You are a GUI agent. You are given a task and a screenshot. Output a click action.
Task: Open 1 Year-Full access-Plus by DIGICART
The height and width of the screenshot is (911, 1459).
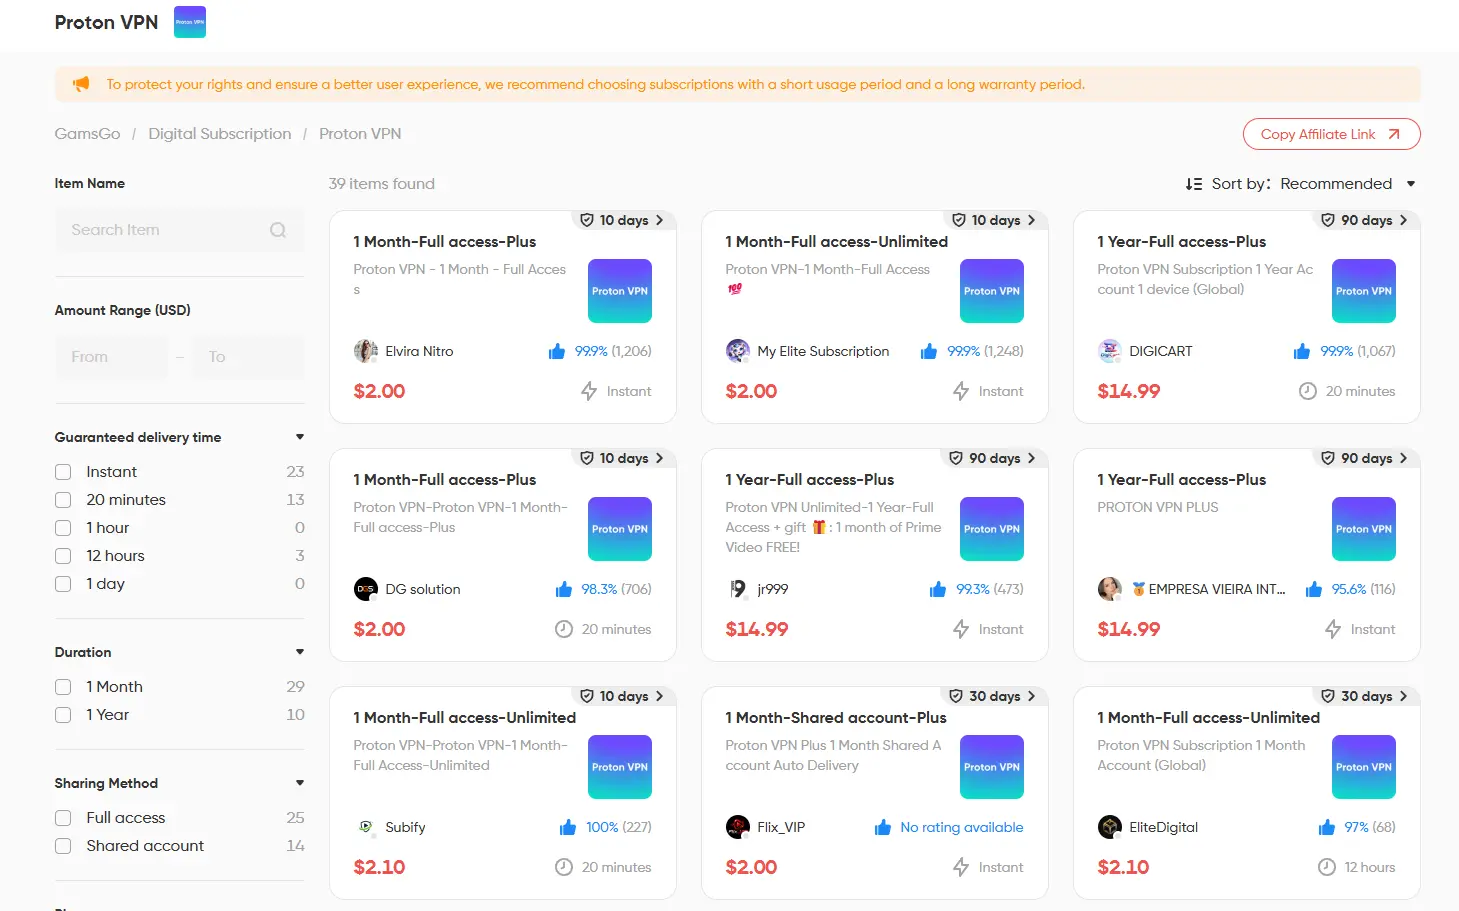(x=1181, y=242)
